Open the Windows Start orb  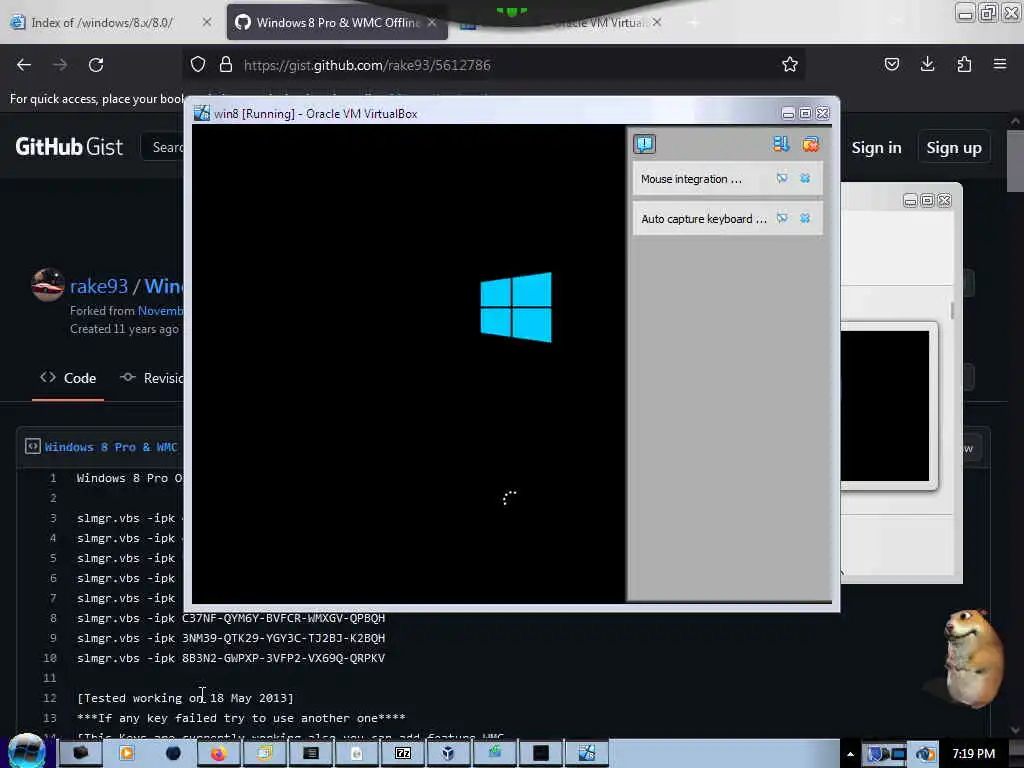tap(26, 752)
